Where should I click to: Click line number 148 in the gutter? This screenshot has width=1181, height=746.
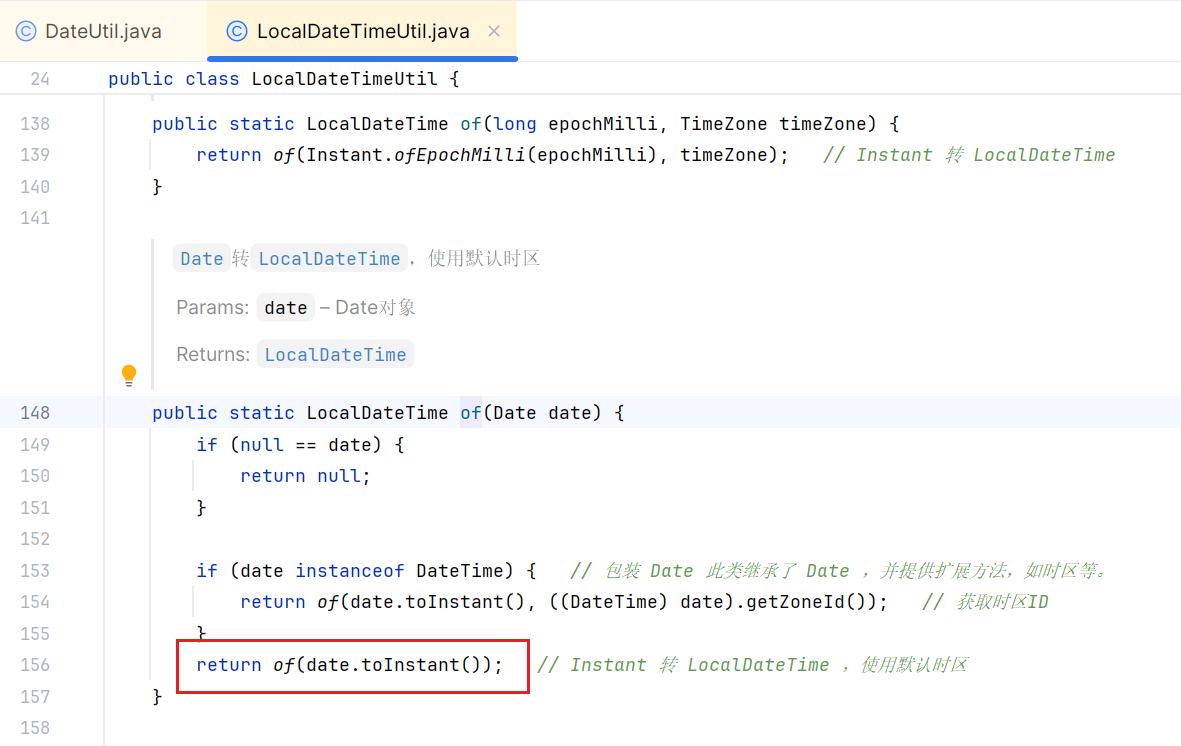click(x=35, y=412)
